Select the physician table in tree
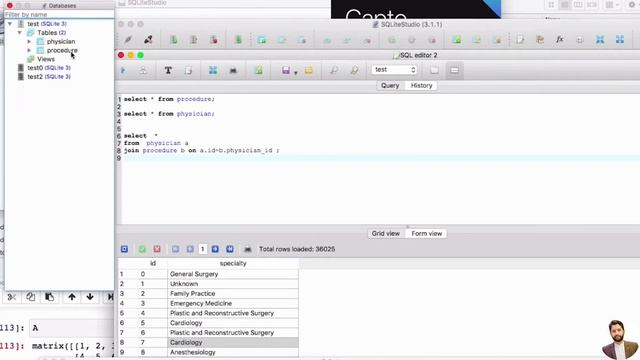Viewport: 640px width, 360px height. click(60, 42)
